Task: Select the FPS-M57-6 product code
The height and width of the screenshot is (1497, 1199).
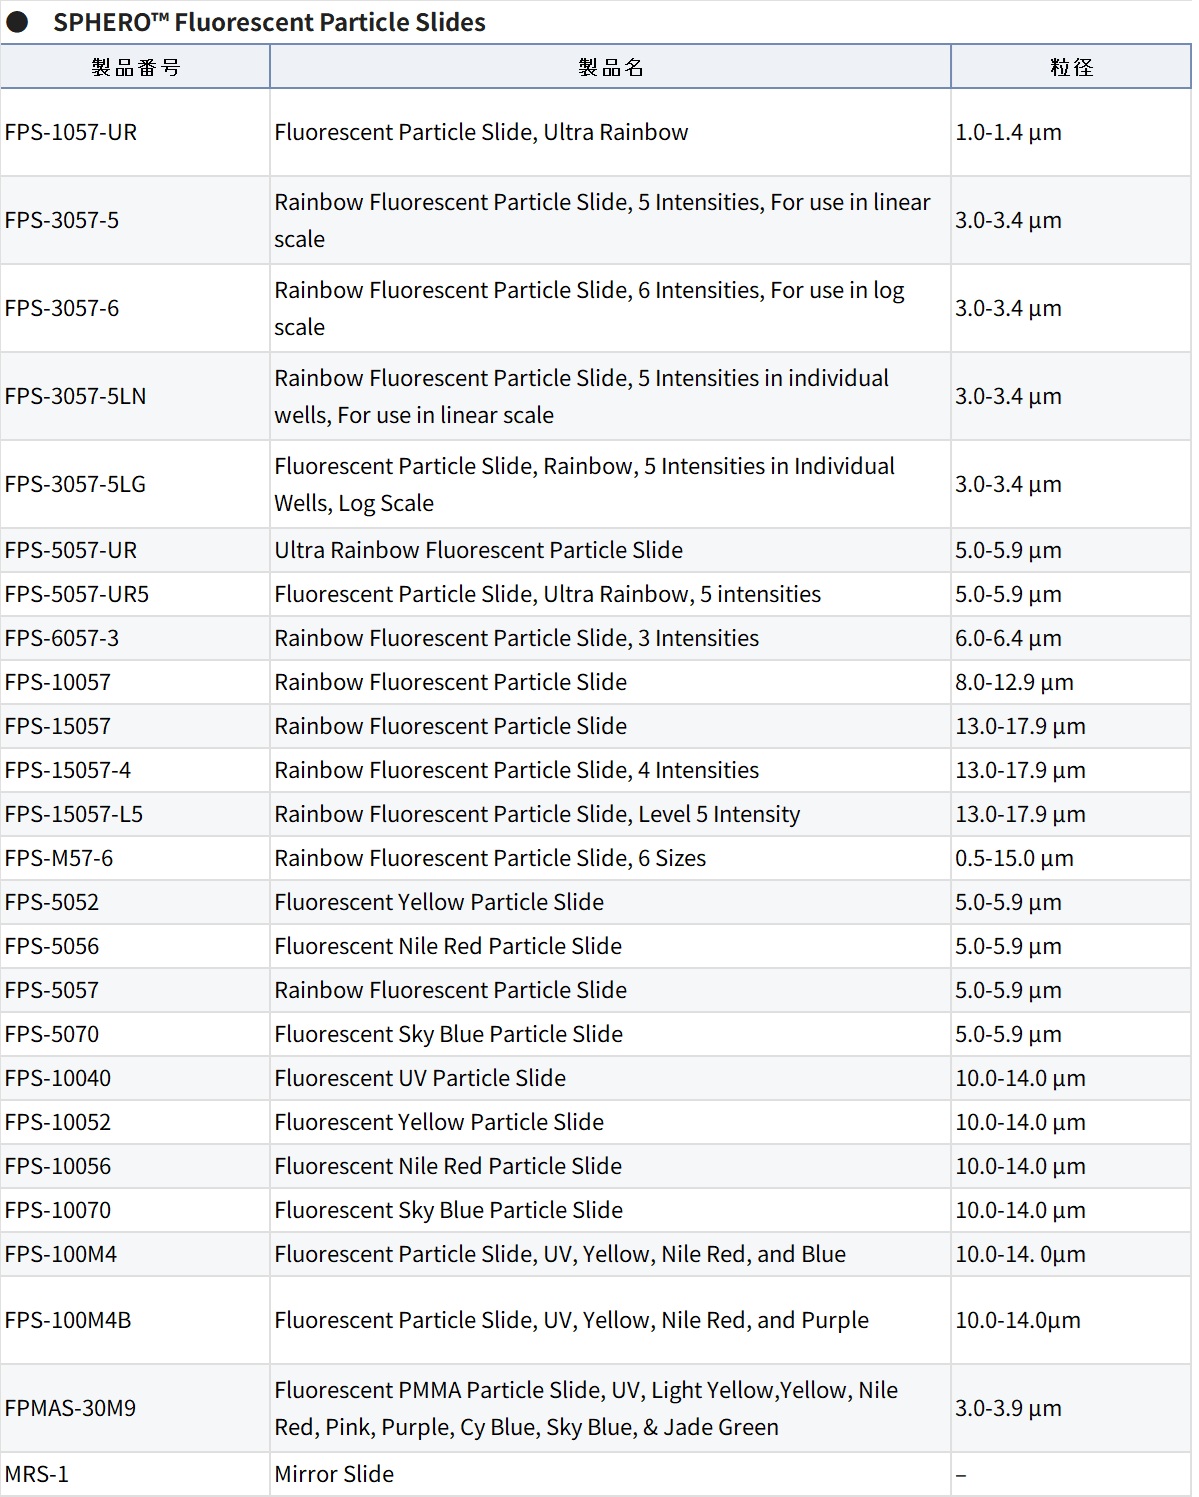Action: pos(59,858)
